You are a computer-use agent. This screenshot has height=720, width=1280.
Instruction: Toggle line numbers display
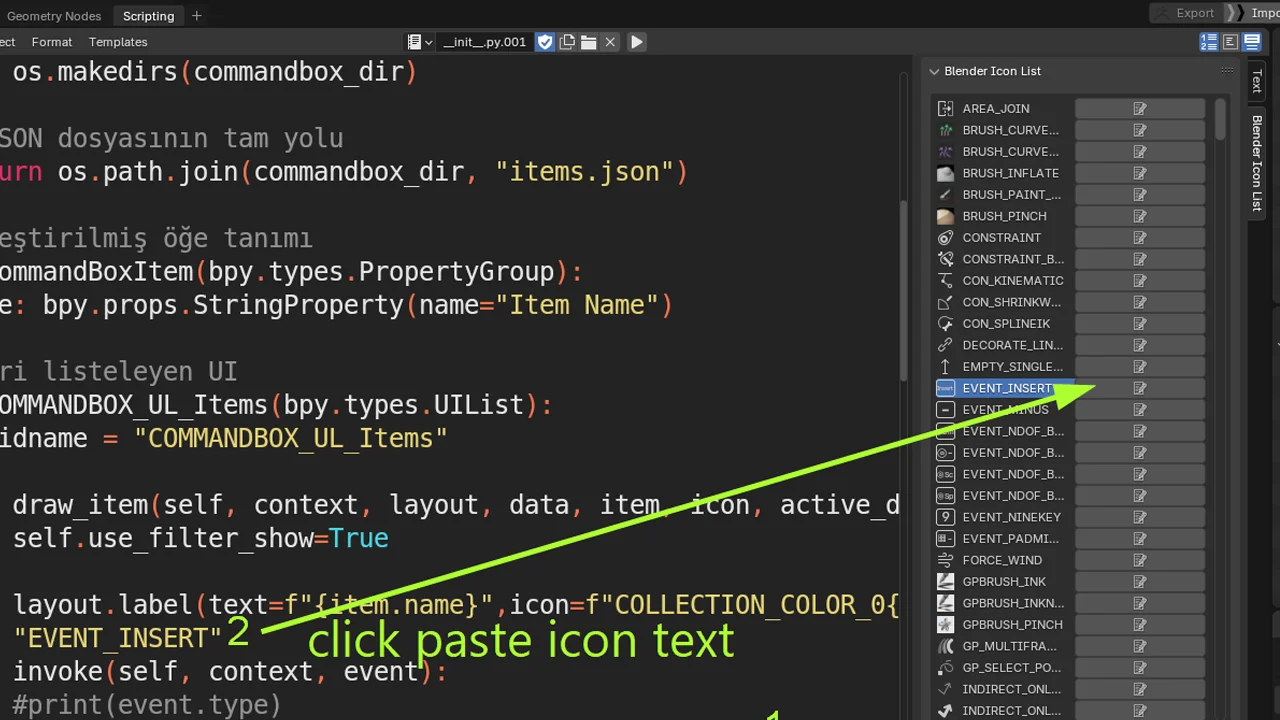coord(1209,42)
